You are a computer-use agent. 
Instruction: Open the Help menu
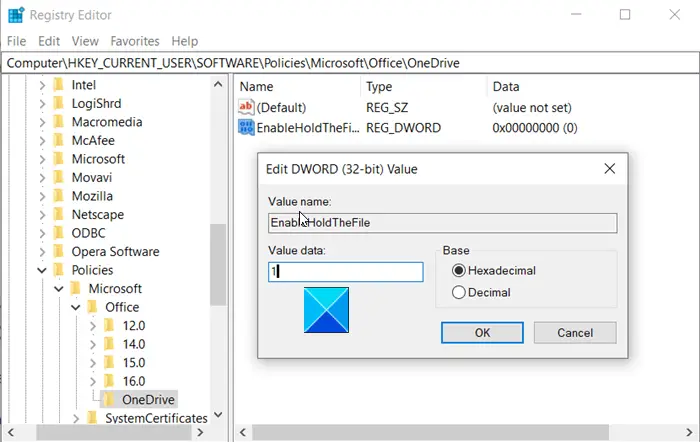(184, 41)
